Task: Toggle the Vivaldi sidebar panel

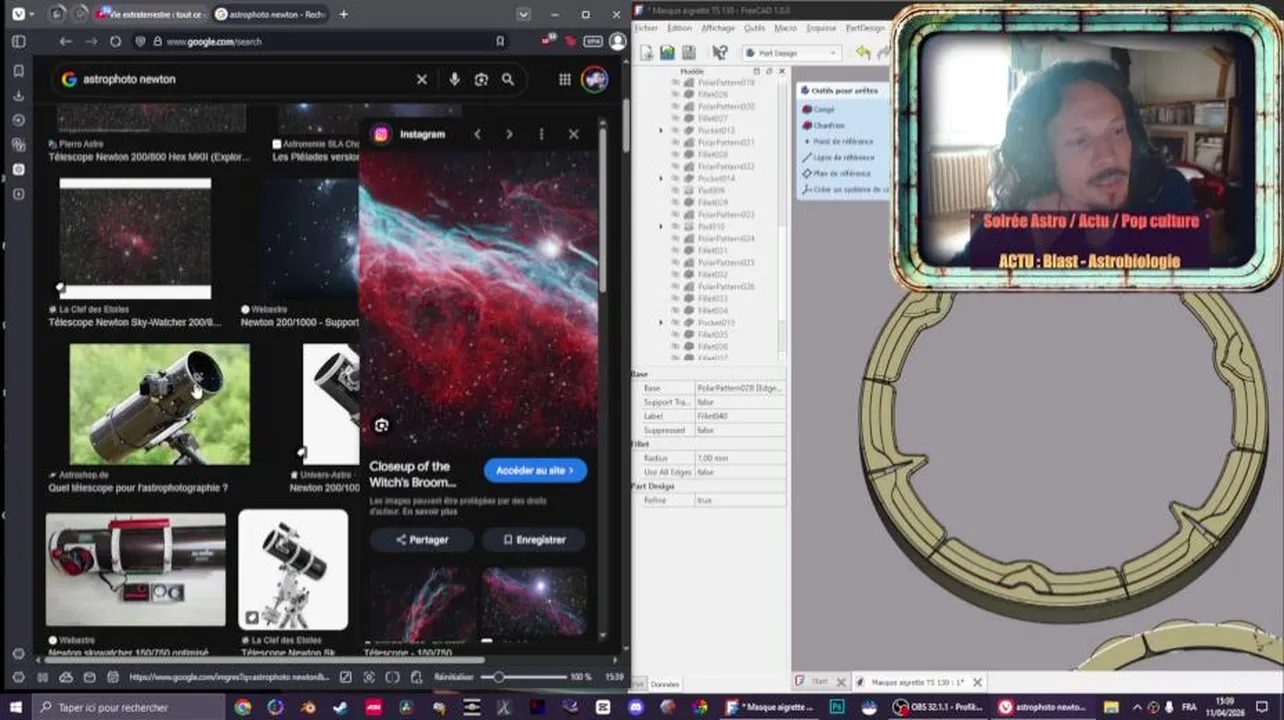Action: click(x=18, y=41)
